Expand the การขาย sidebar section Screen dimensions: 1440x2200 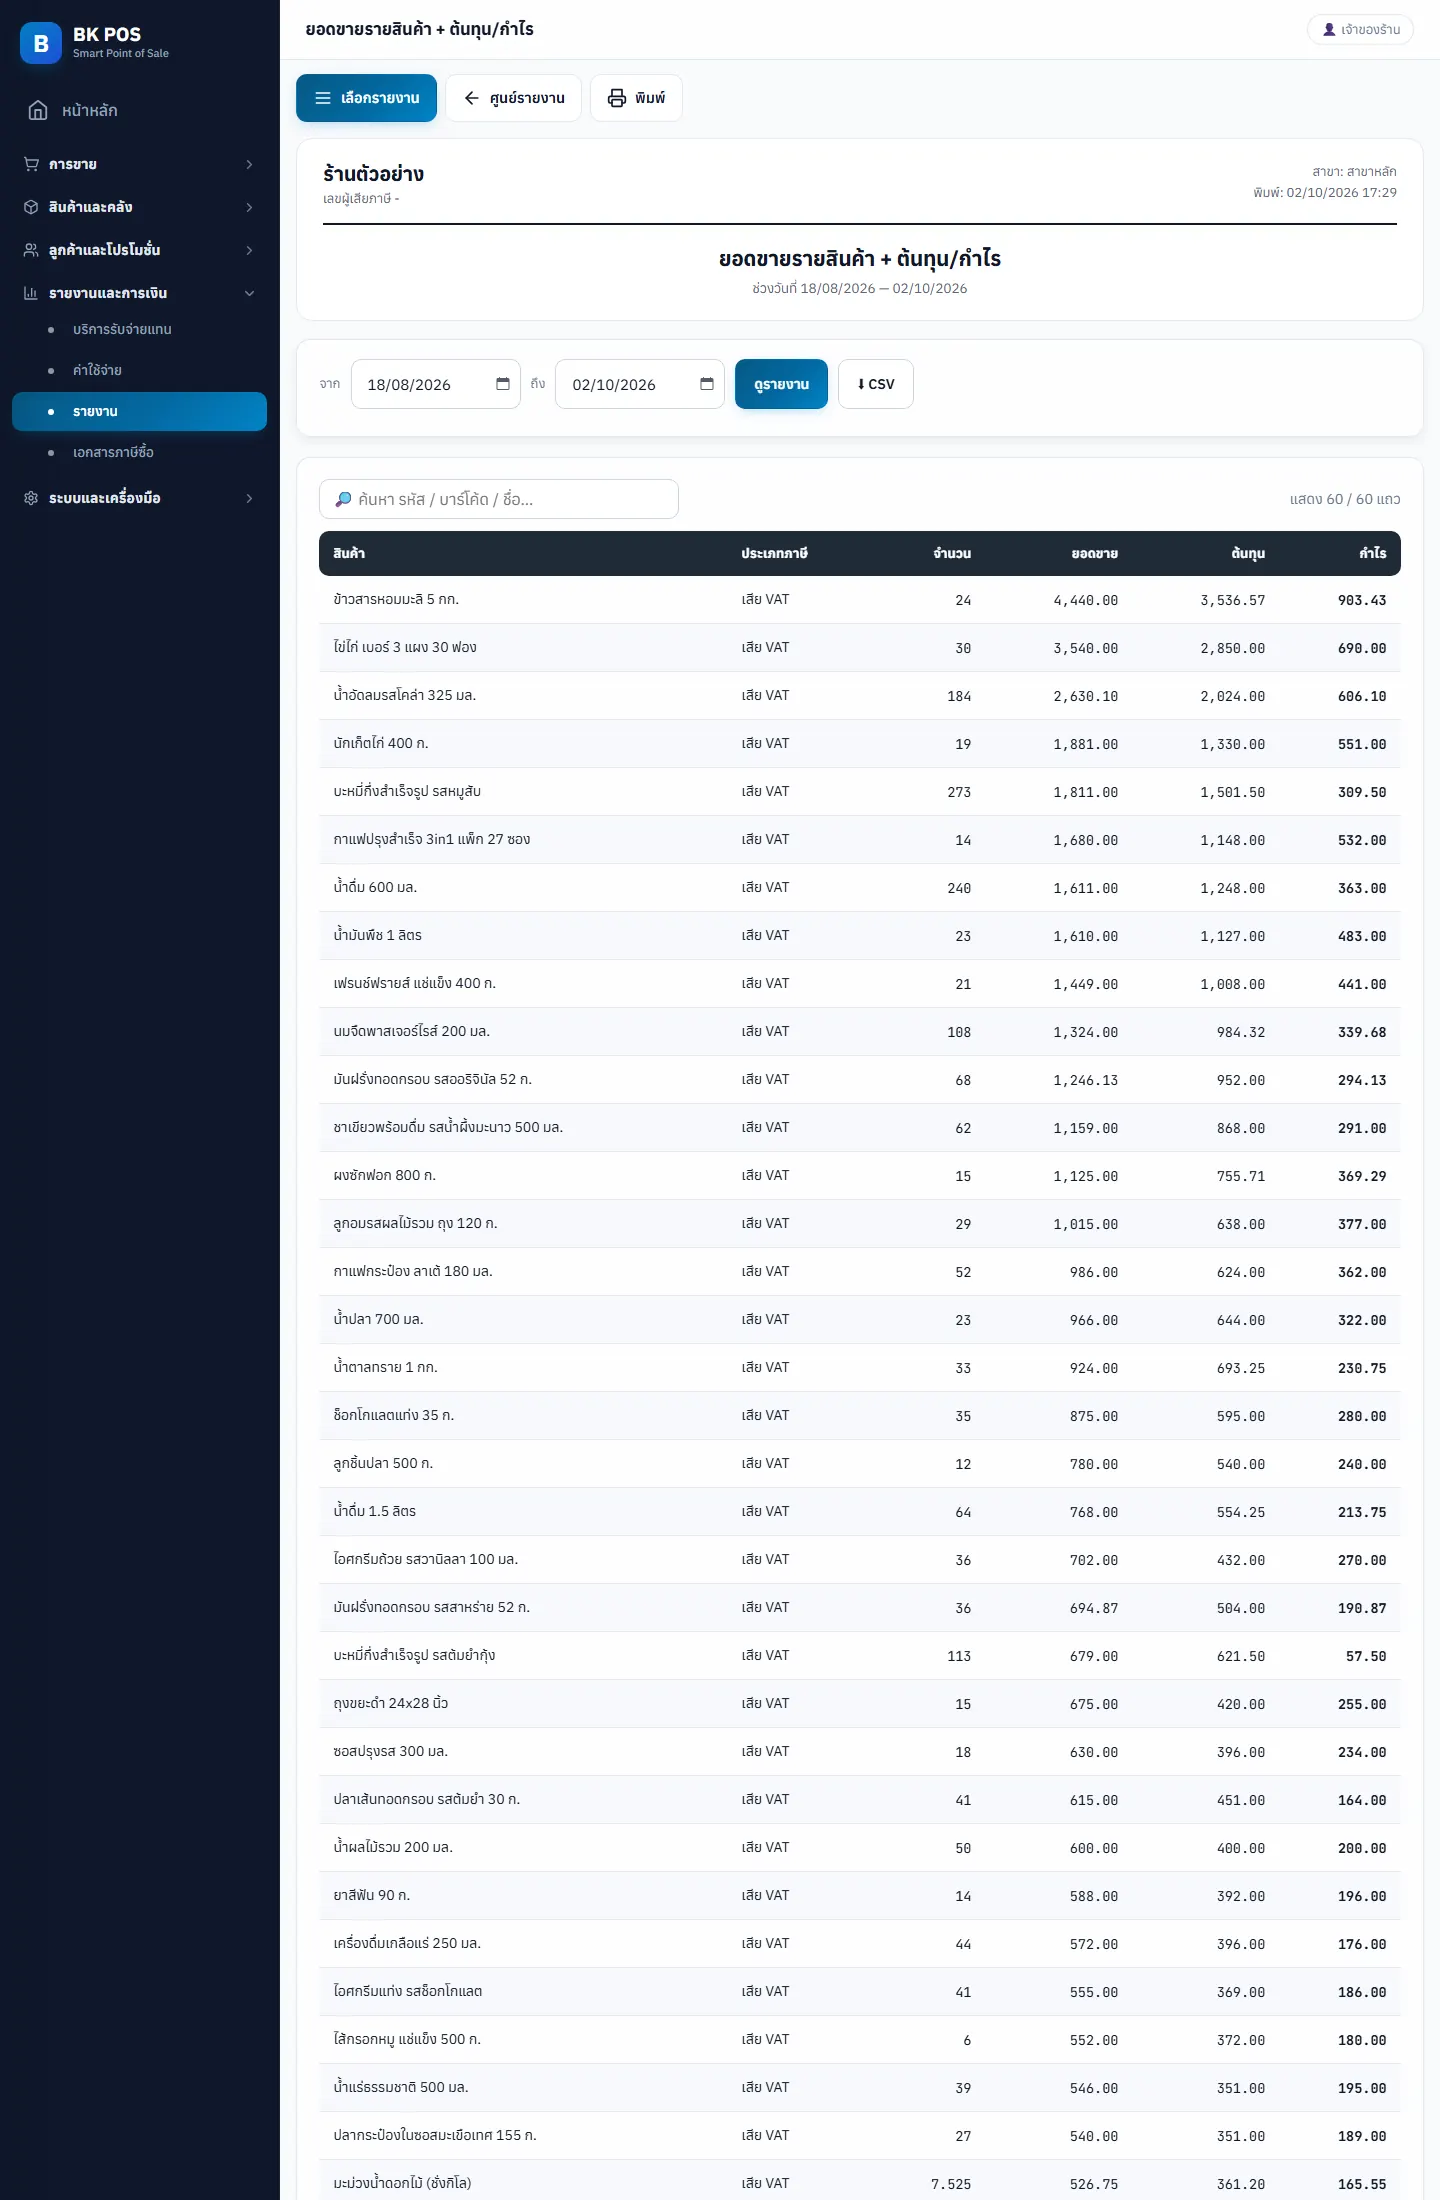pos(139,164)
